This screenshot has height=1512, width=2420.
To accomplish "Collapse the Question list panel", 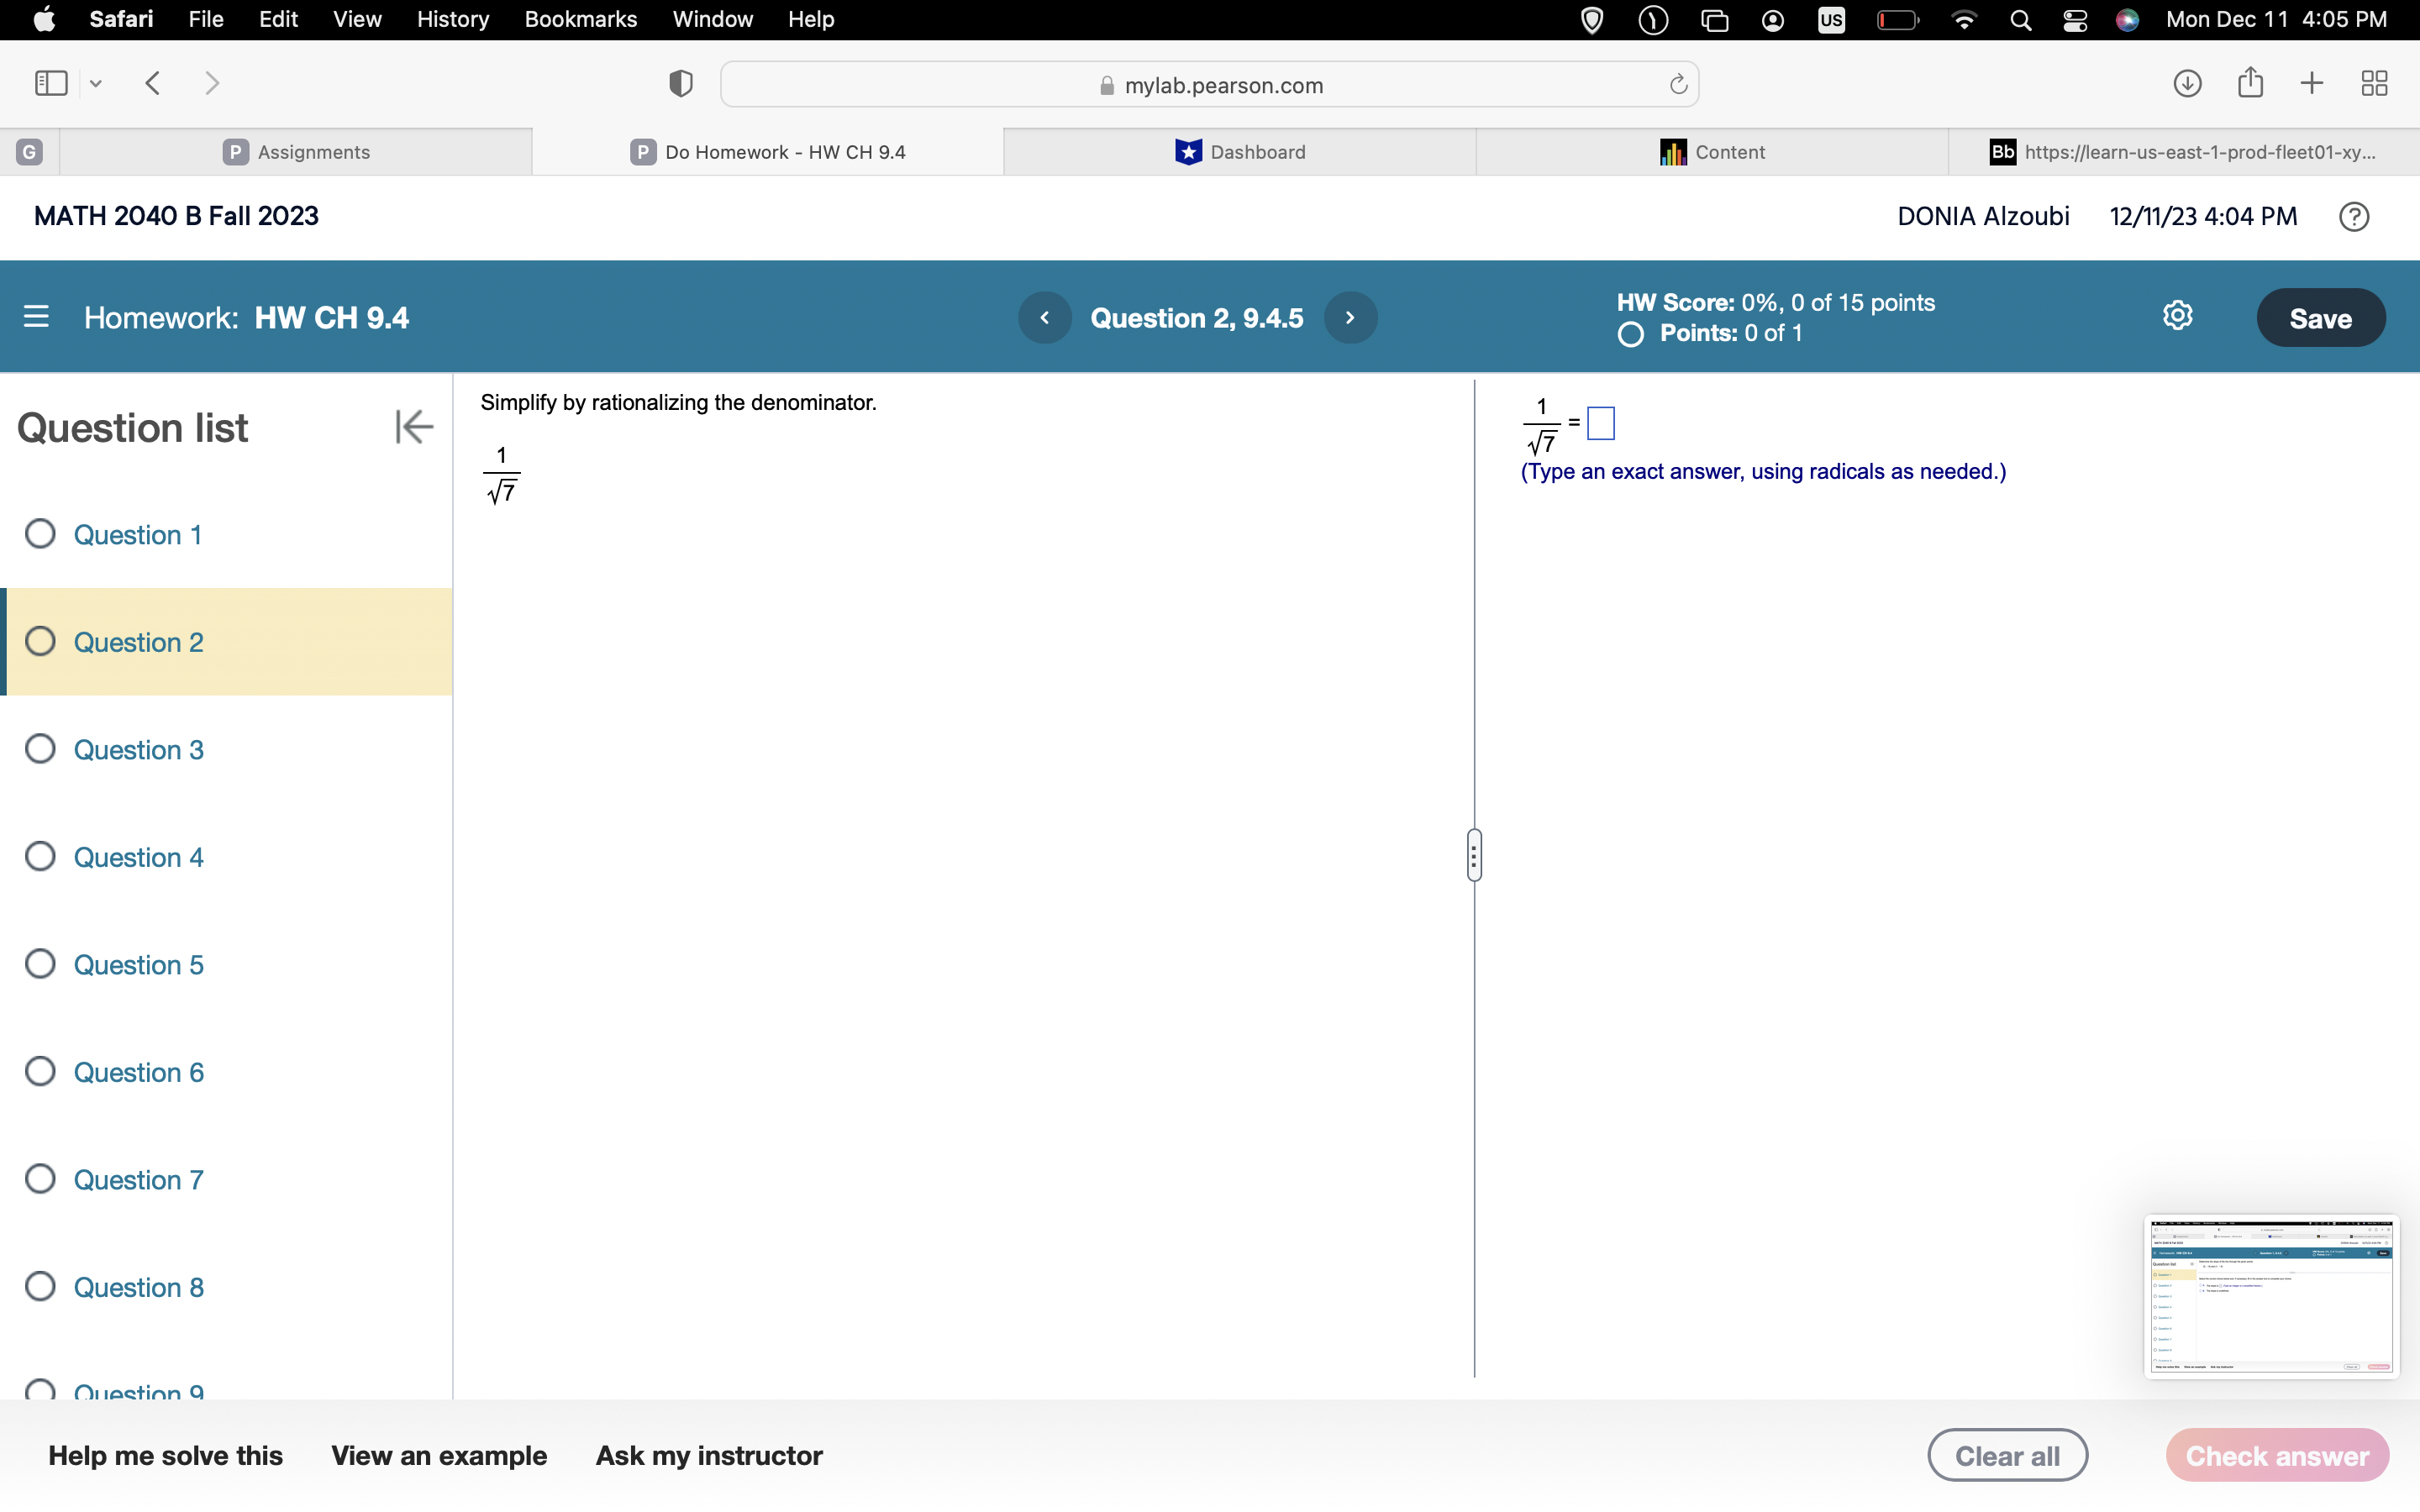I will click(x=414, y=426).
